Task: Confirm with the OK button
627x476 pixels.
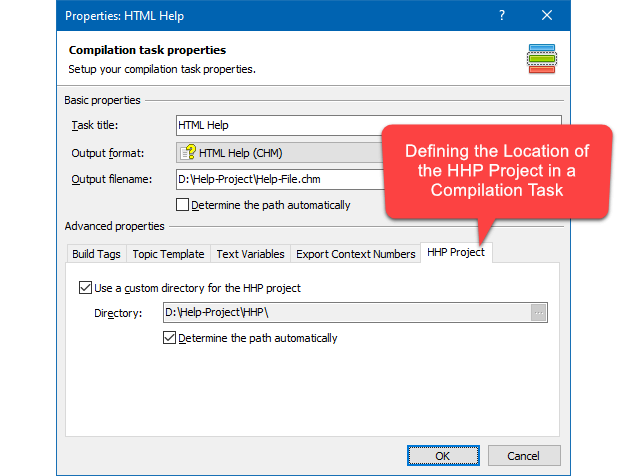Action: click(443, 456)
